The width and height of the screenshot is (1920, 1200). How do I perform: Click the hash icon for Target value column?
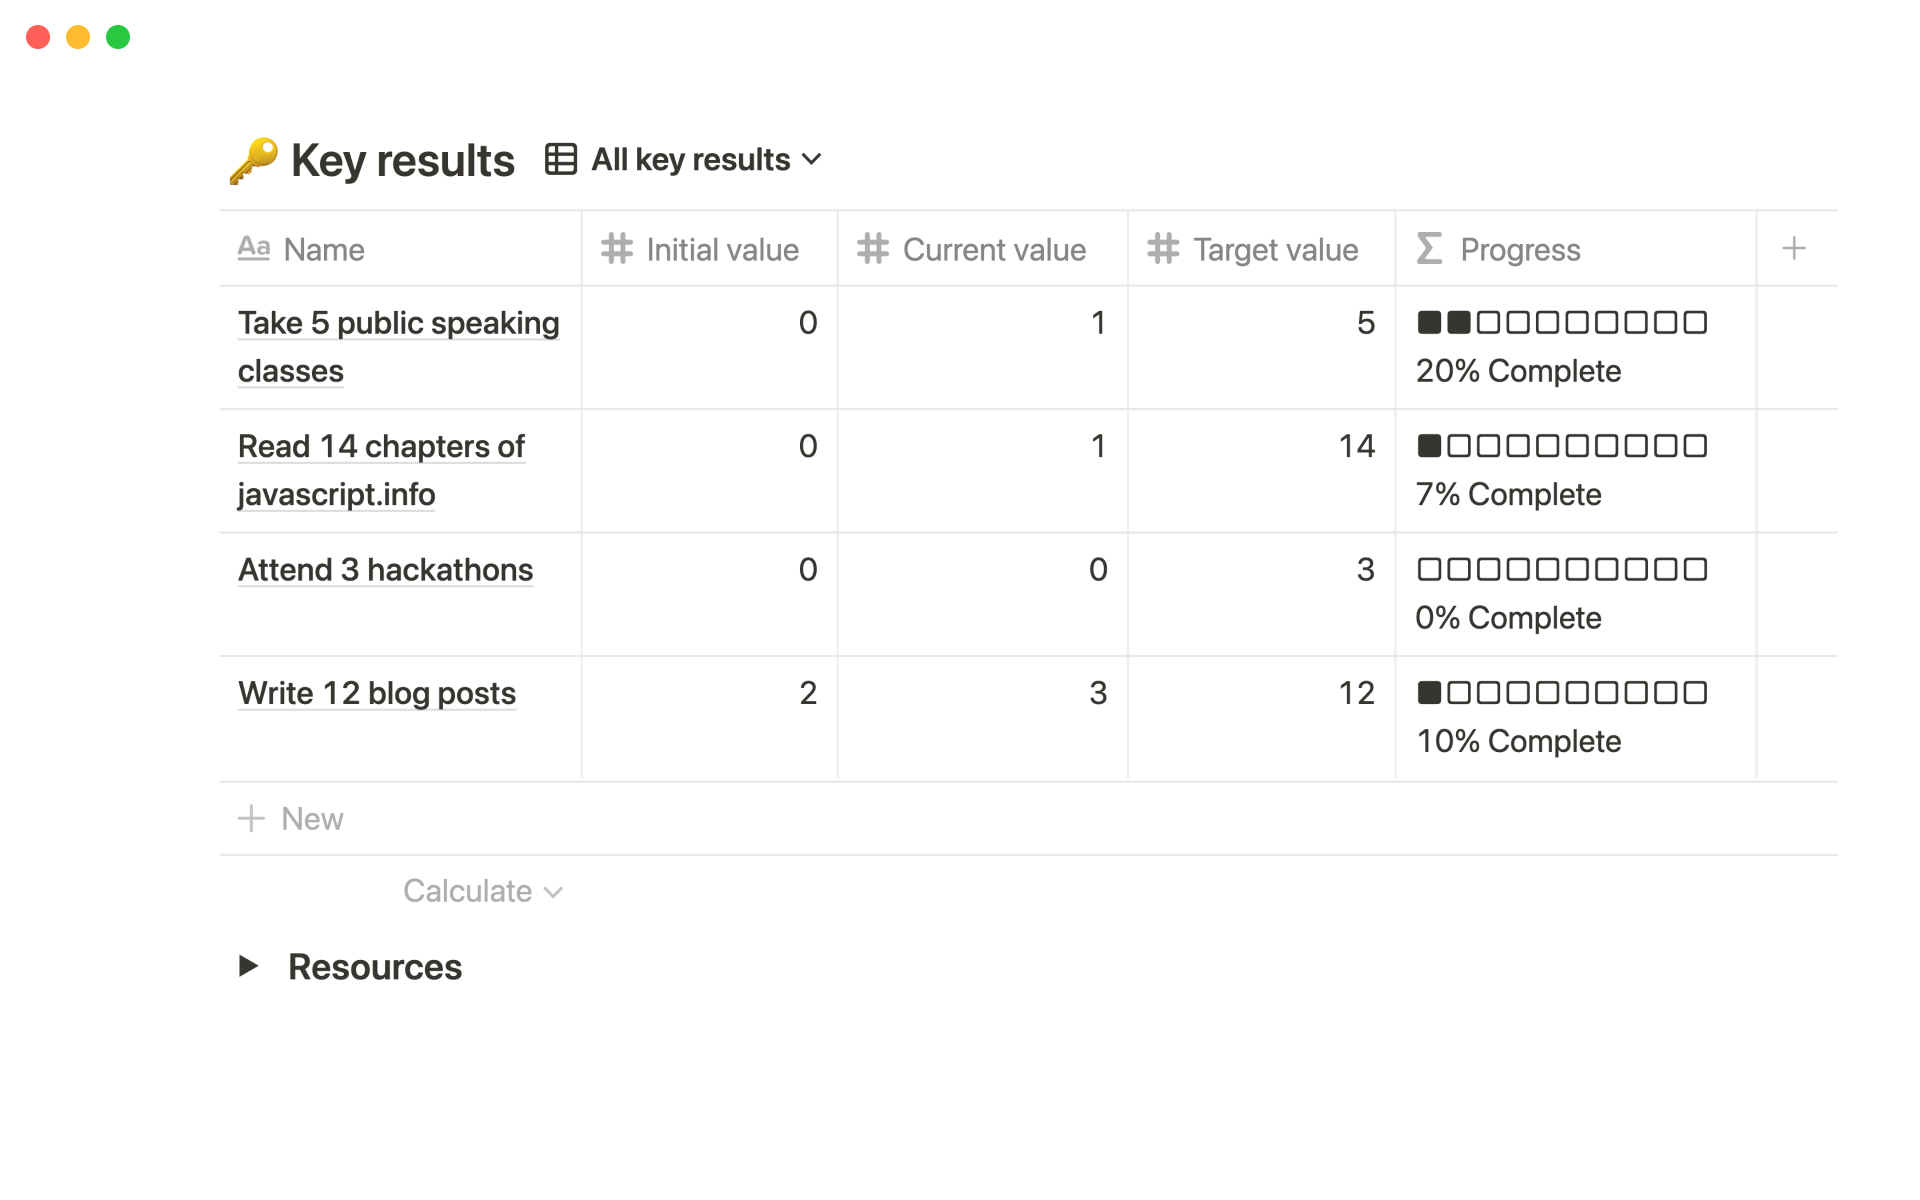point(1163,248)
